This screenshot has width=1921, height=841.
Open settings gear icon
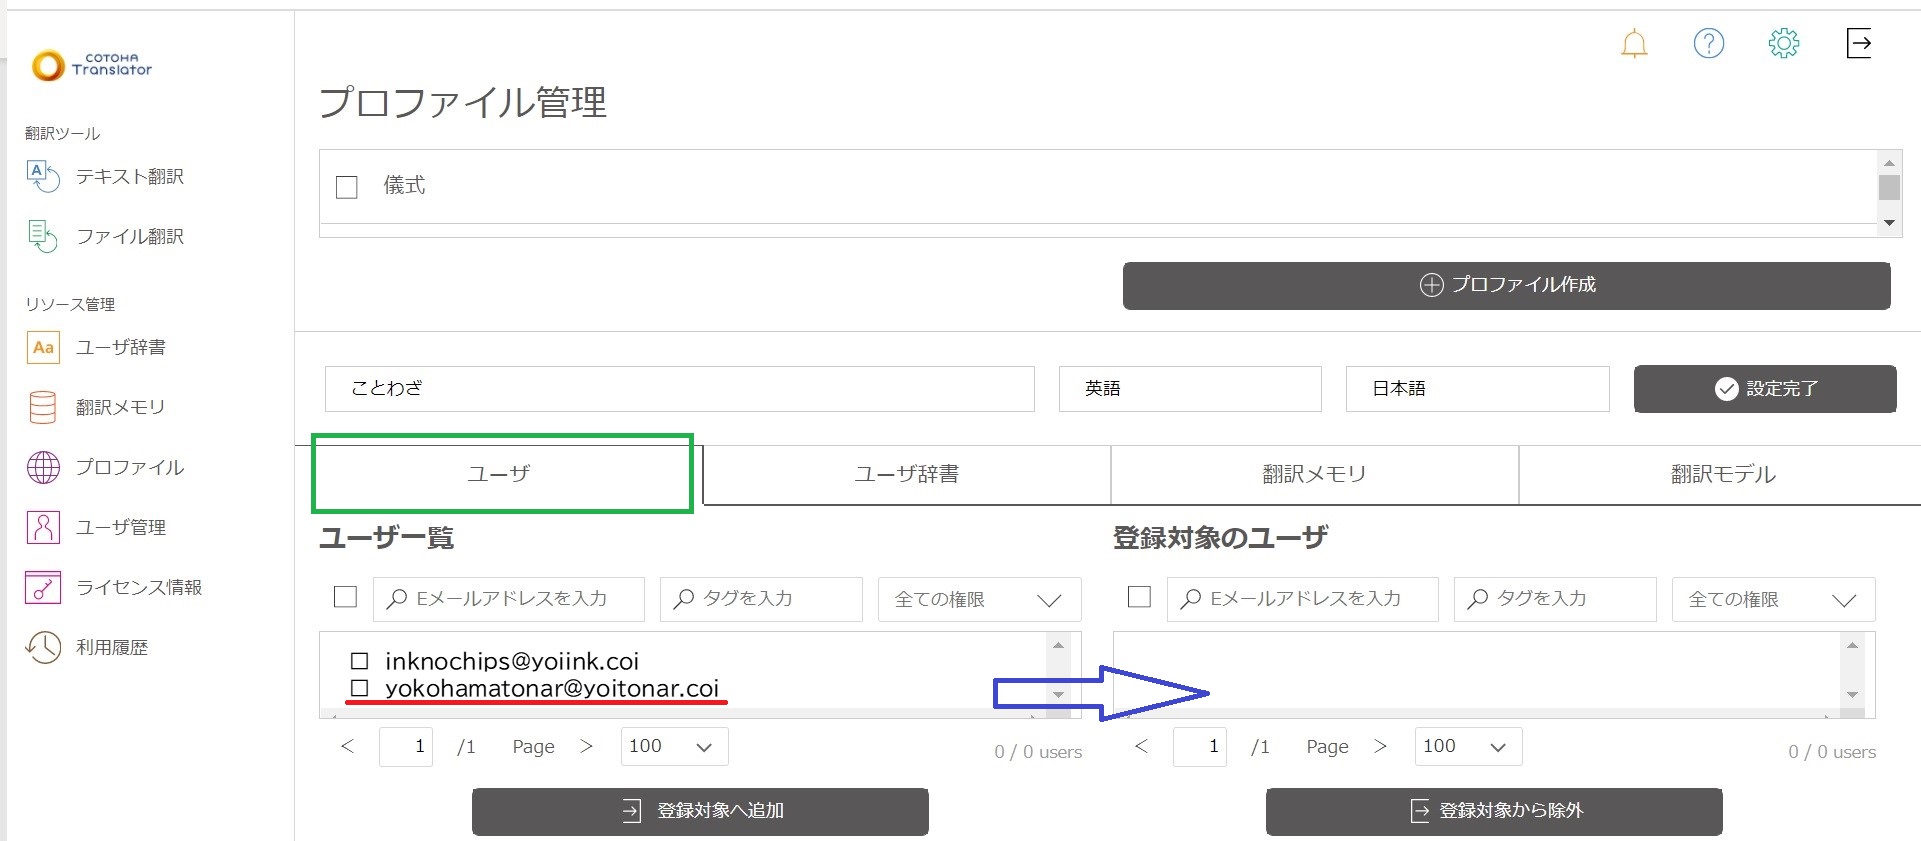click(x=1783, y=43)
